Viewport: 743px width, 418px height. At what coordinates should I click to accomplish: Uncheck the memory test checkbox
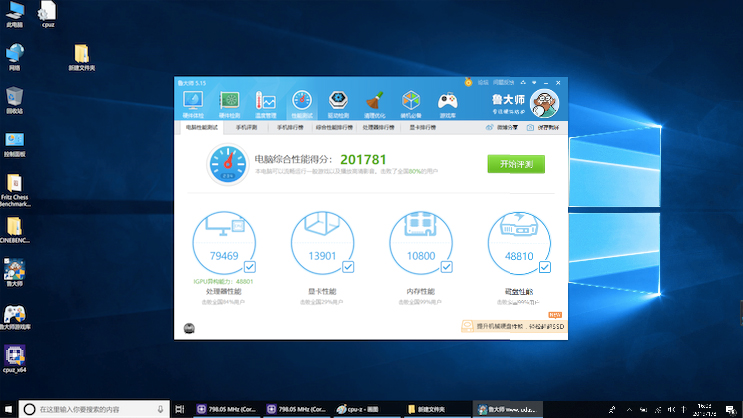446,267
